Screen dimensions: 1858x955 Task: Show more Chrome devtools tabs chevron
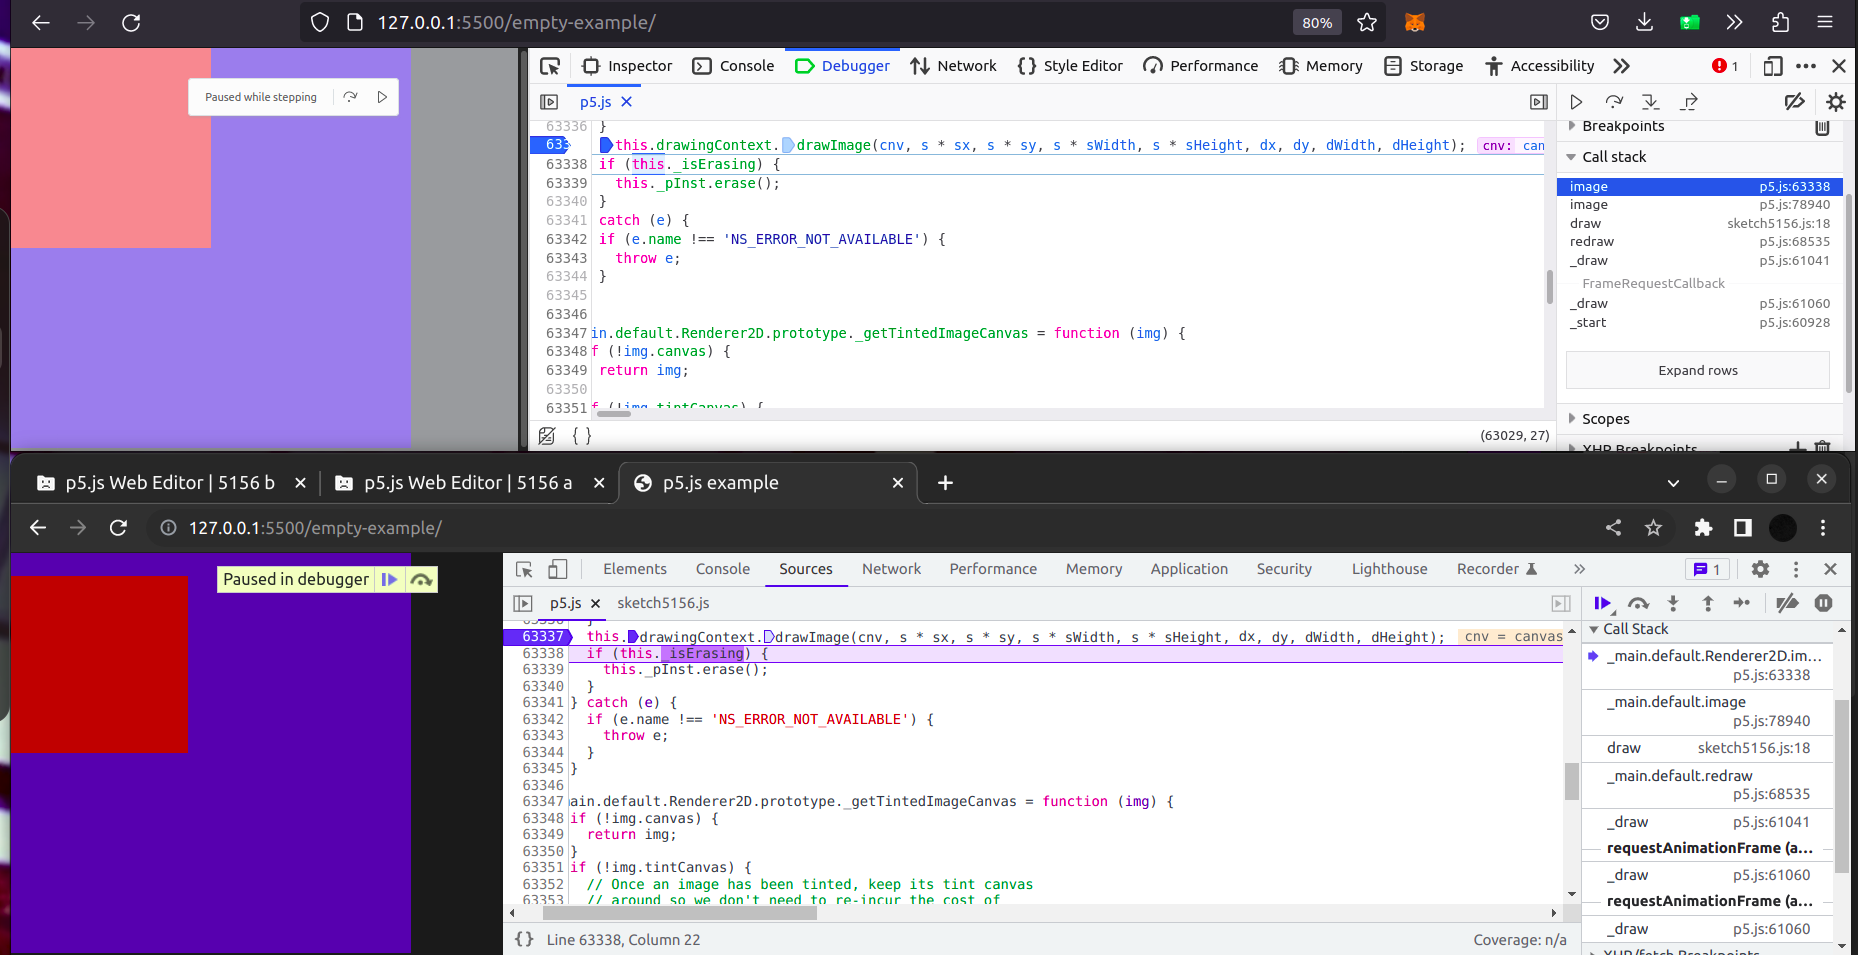coord(1579,569)
